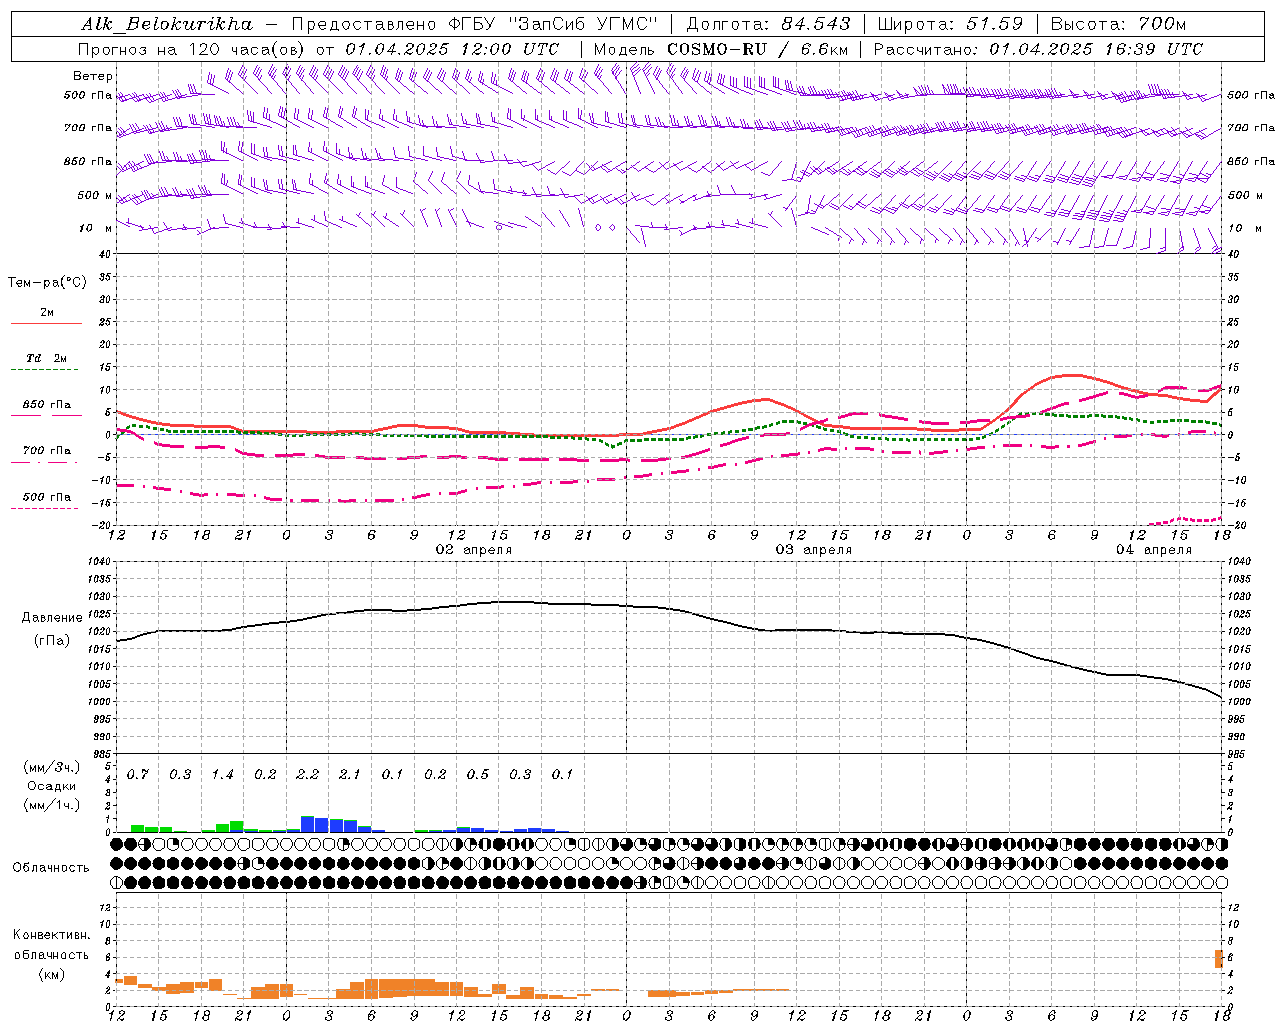Select the Тем-ра(°C) temperature panel label

pyautogui.click(x=47, y=283)
